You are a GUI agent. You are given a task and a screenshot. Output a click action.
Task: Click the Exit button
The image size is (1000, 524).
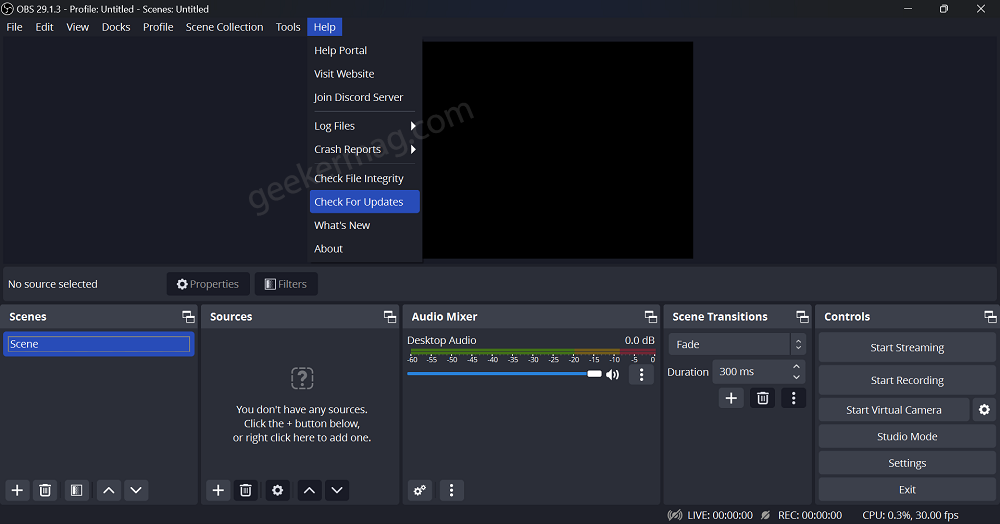[907, 490]
